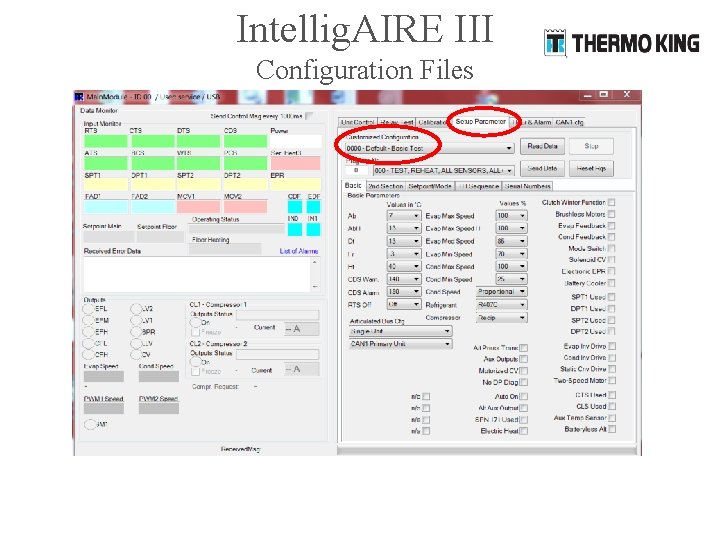Open the Compressor Recip dropdown
The image size is (720, 540).
[502, 318]
